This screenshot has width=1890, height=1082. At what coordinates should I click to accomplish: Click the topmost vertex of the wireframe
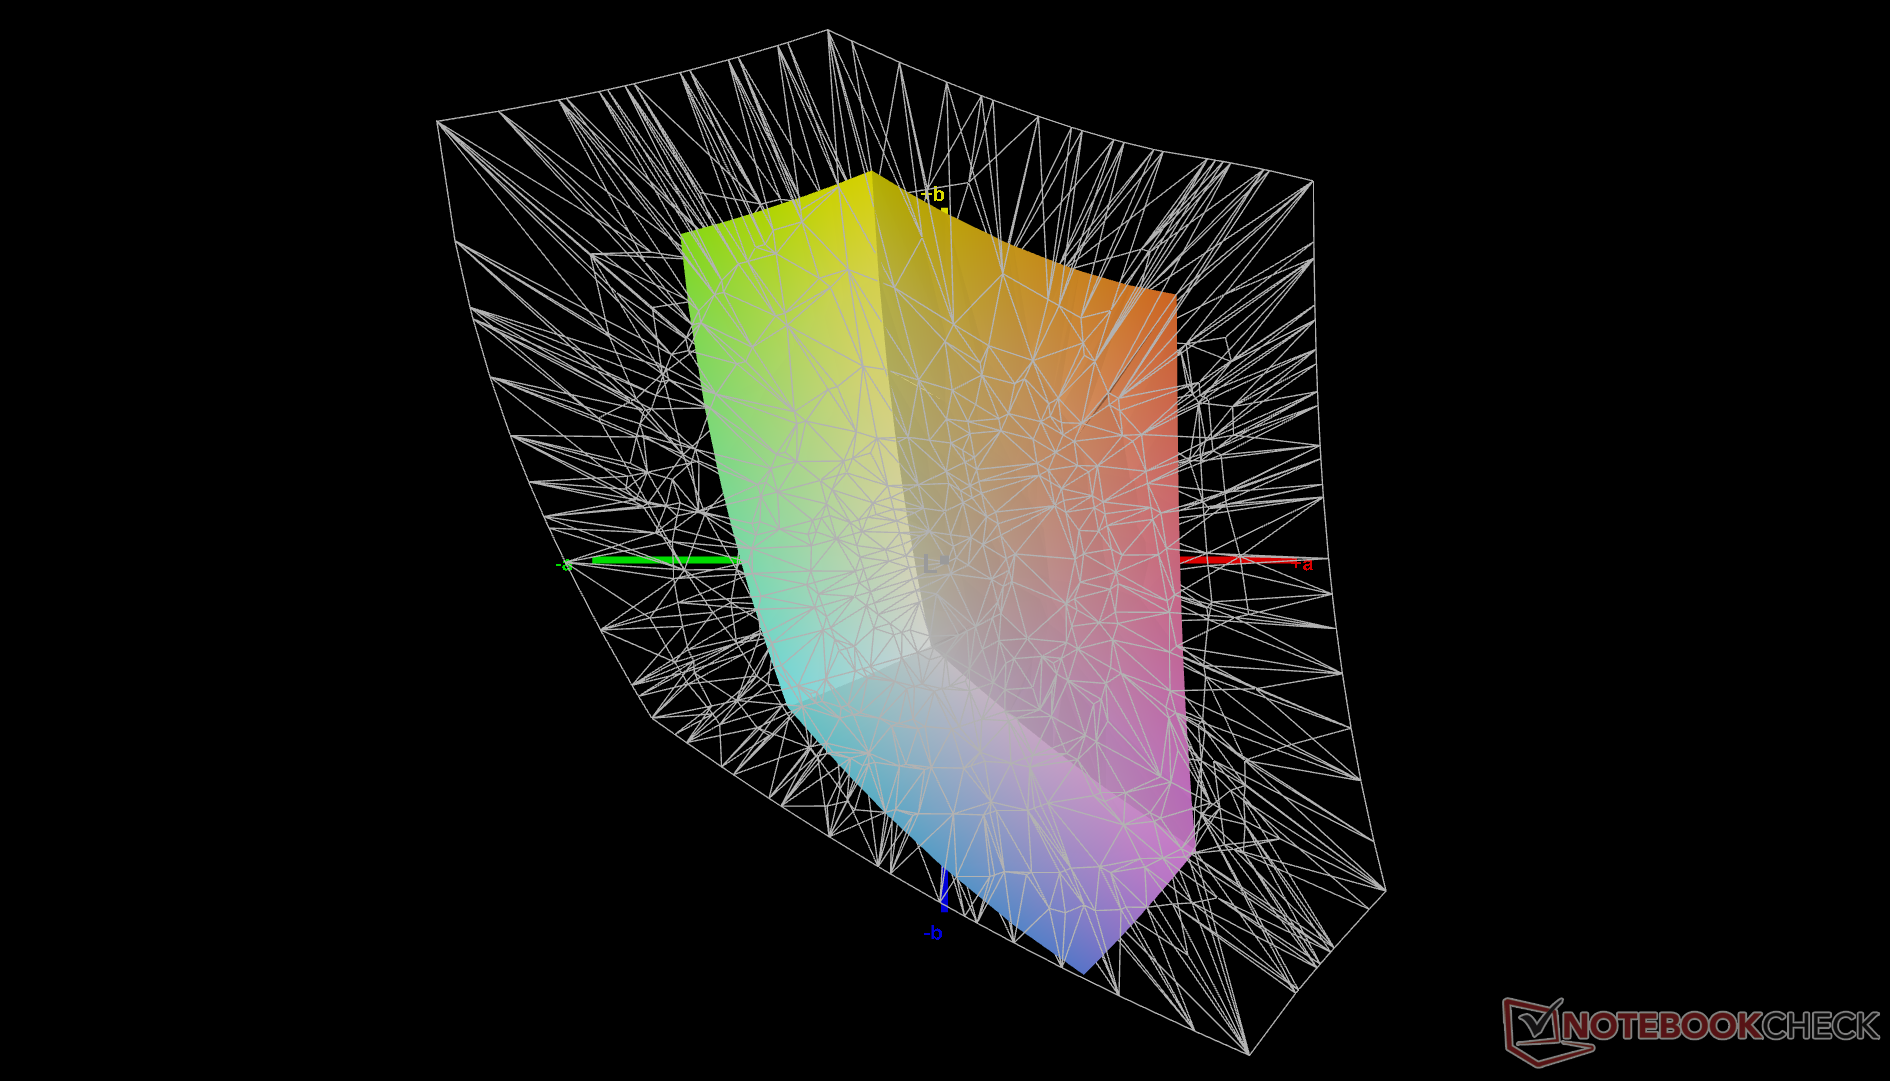pyautogui.click(x=827, y=31)
